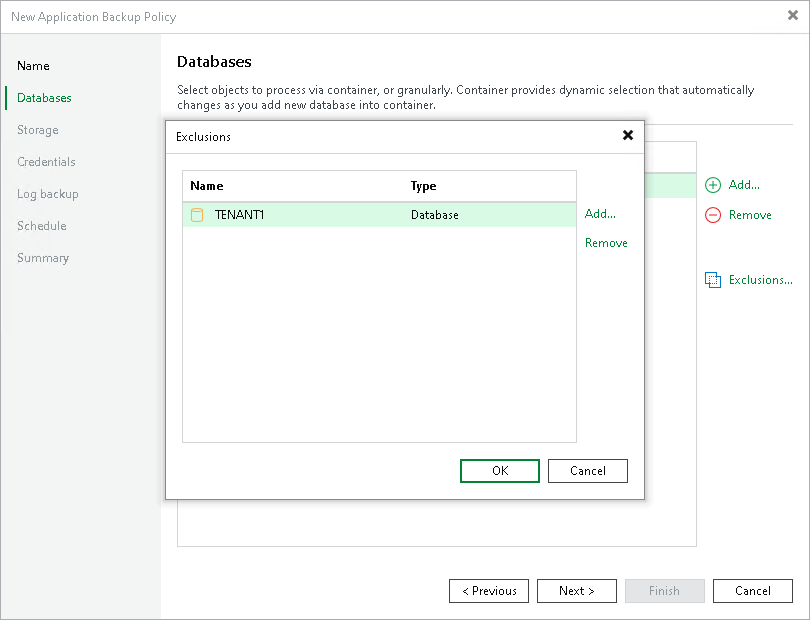Select the Name step in sidebar

click(x=33, y=66)
